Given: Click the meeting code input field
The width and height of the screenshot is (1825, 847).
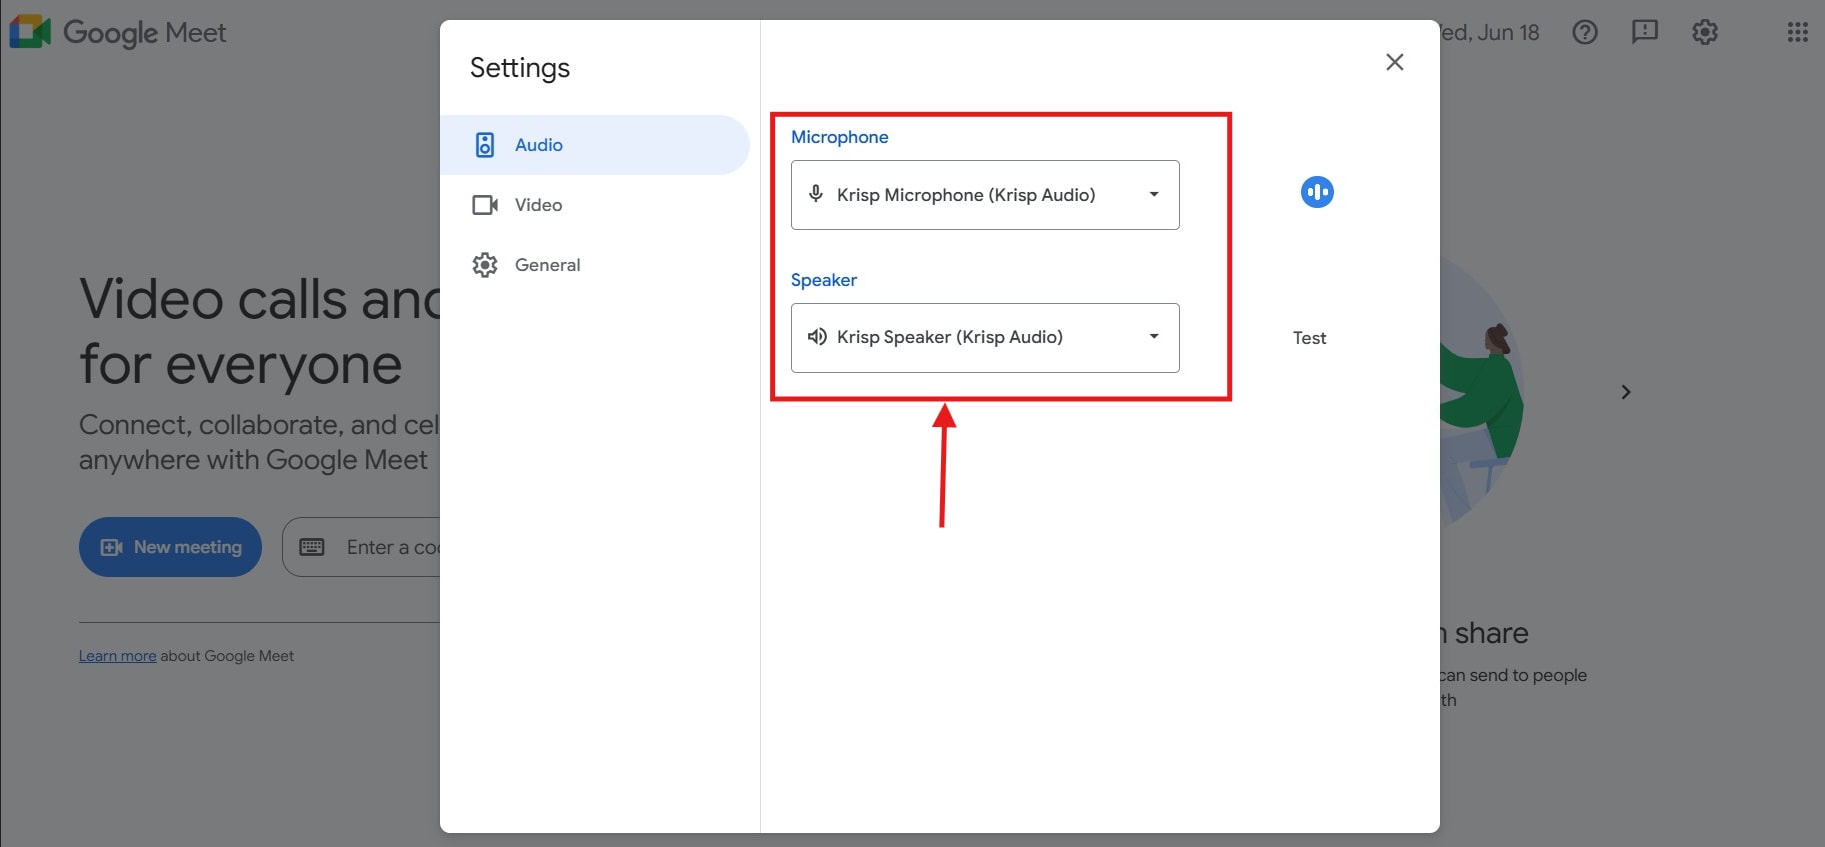Looking at the screenshot, I should click(x=361, y=547).
